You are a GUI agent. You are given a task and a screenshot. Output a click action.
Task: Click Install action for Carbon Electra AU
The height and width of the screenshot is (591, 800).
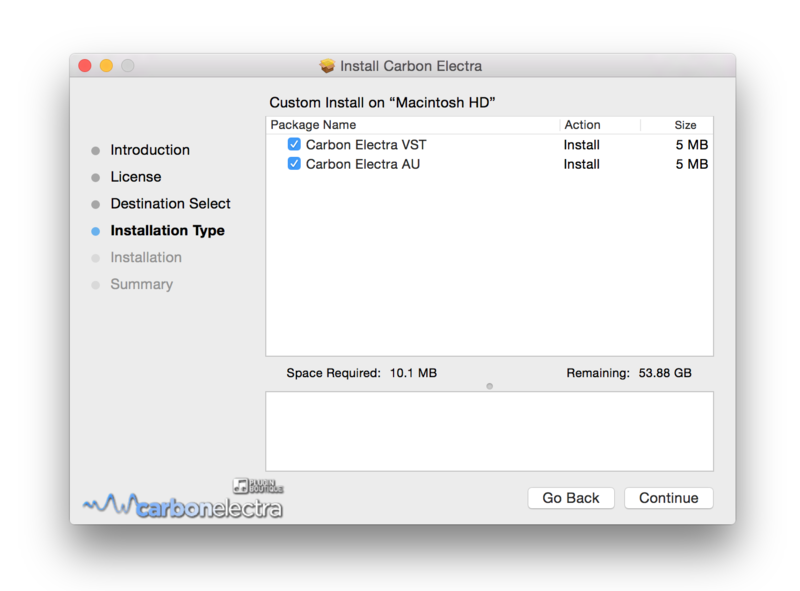pos(581,164)
